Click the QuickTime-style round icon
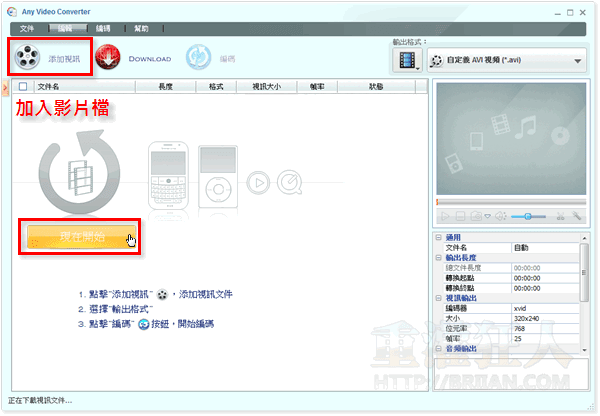 tap(290, 182)
